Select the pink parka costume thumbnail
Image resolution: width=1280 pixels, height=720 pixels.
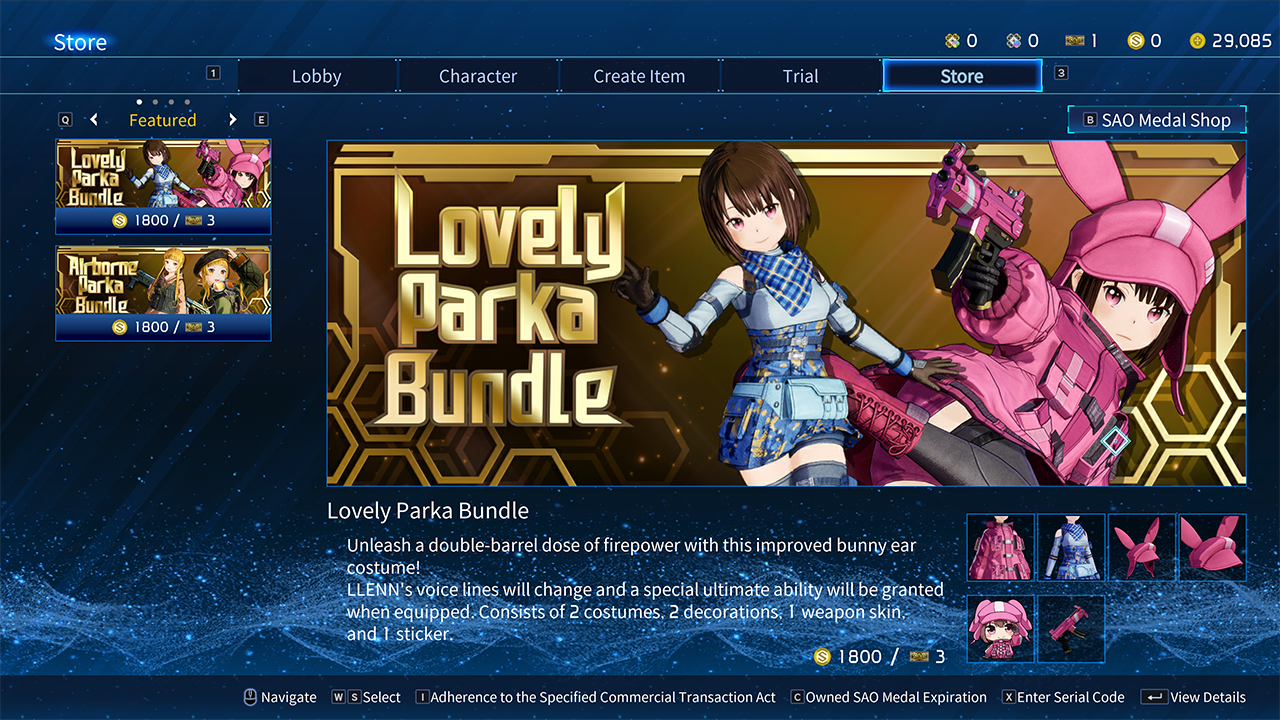[x=1000, y=547]
